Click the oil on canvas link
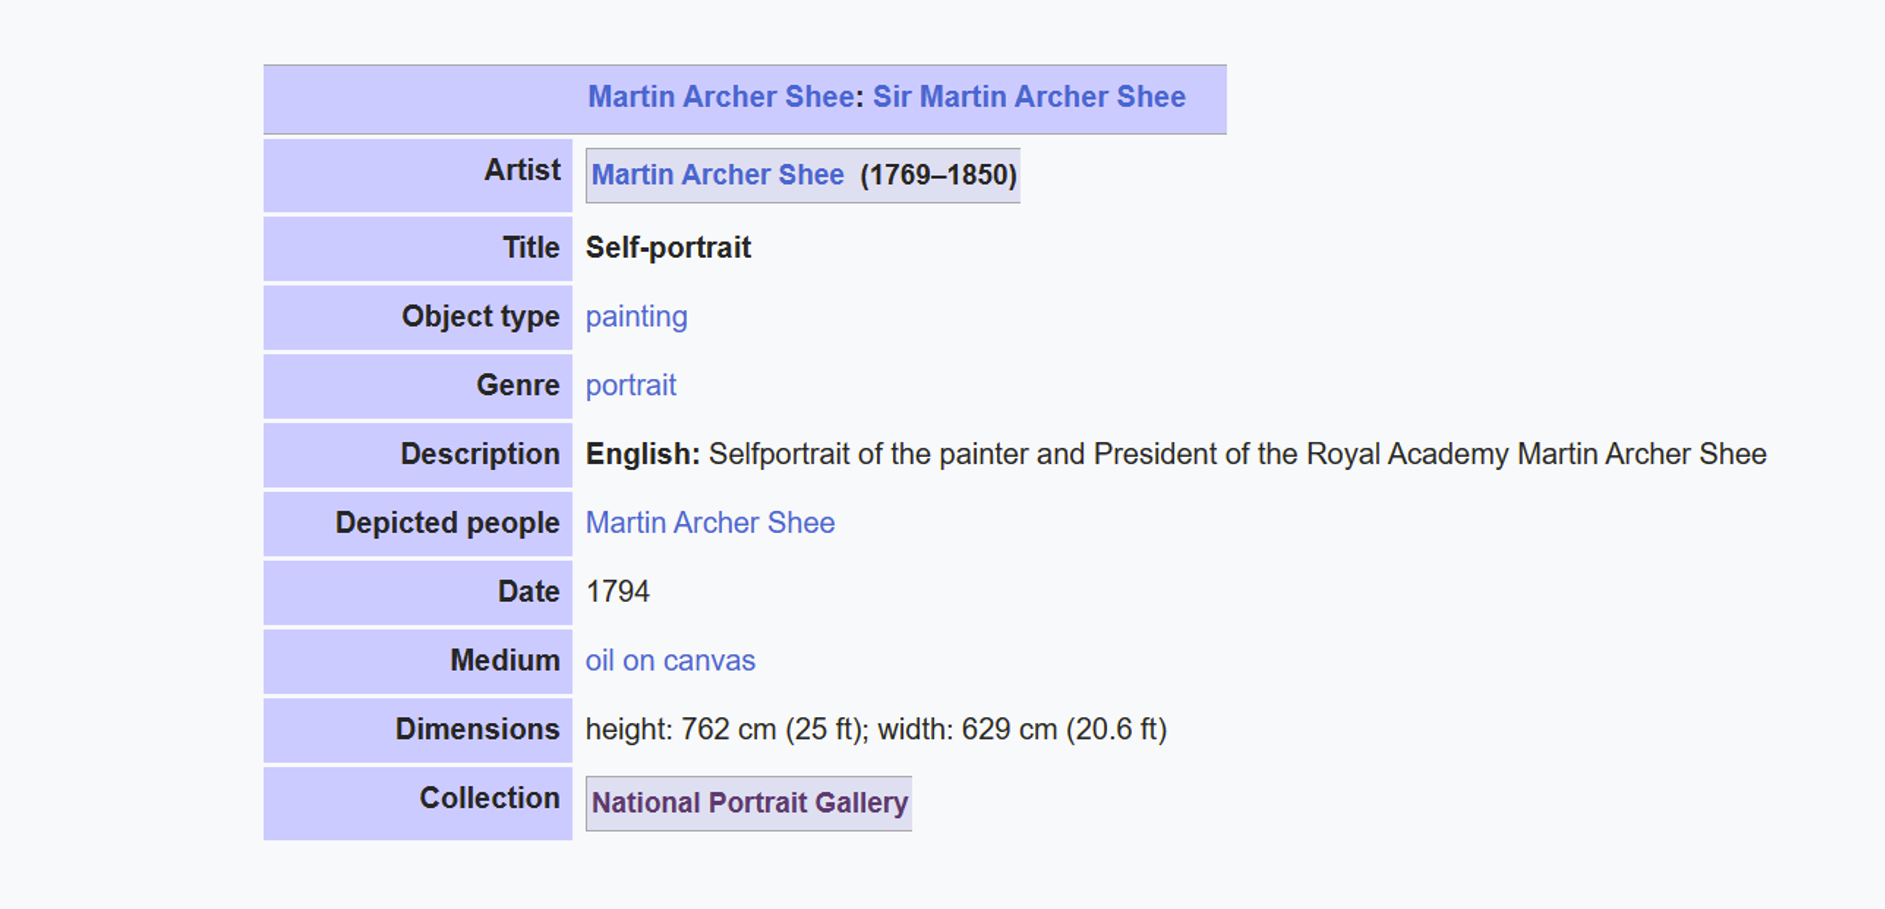1885x909 pixels. [x=670, y=661]
